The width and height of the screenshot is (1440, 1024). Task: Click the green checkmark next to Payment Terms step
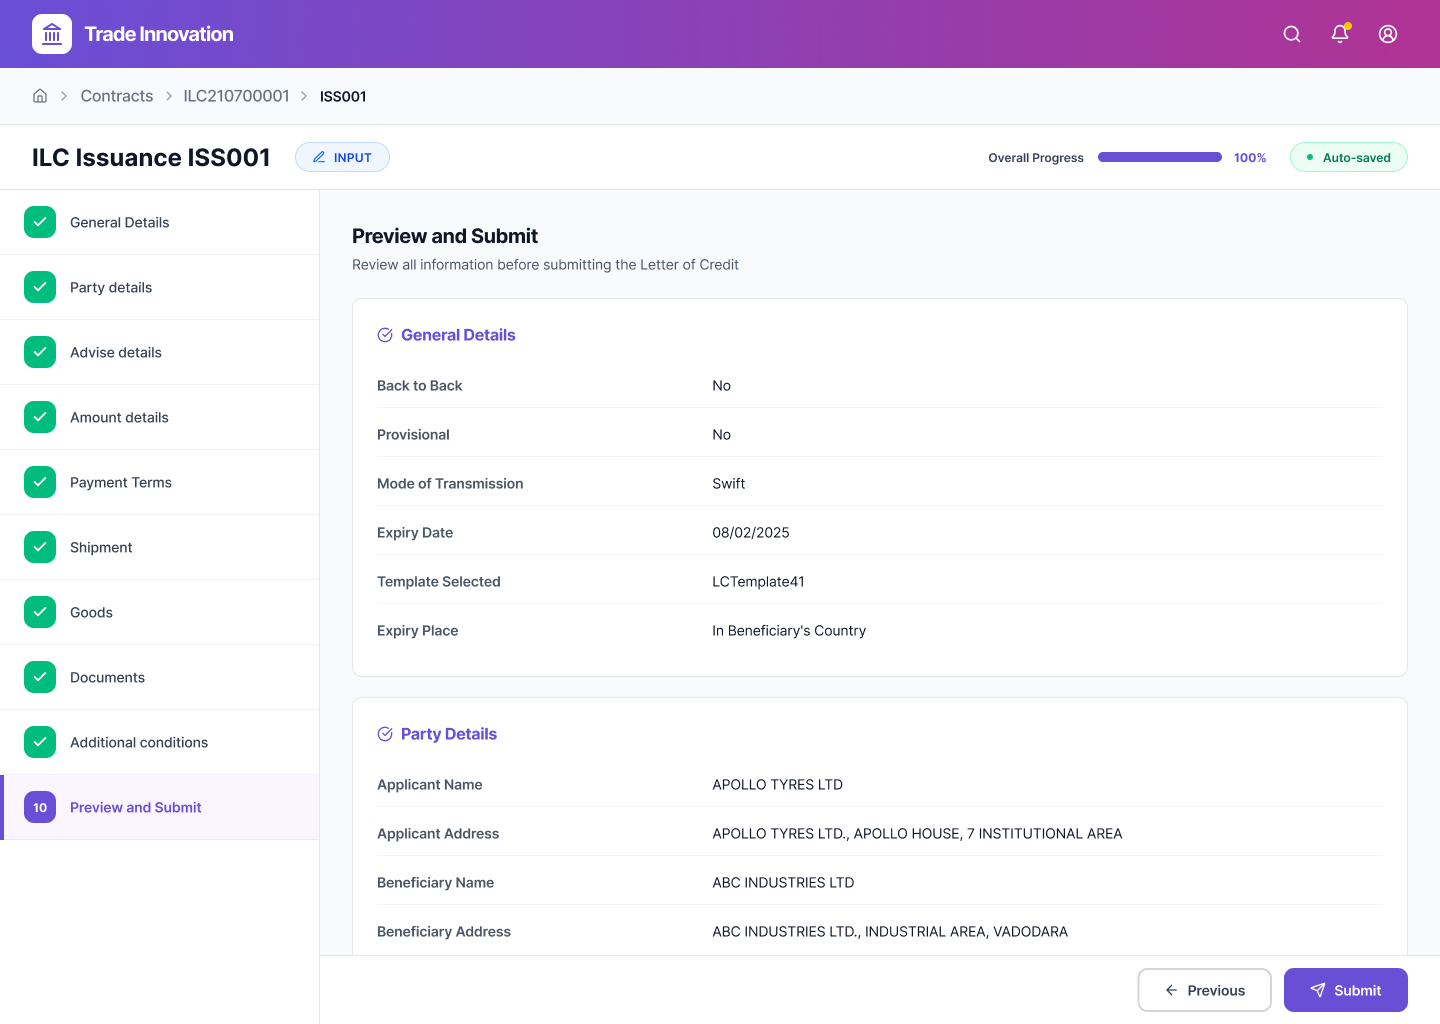(x=40, y=482)
